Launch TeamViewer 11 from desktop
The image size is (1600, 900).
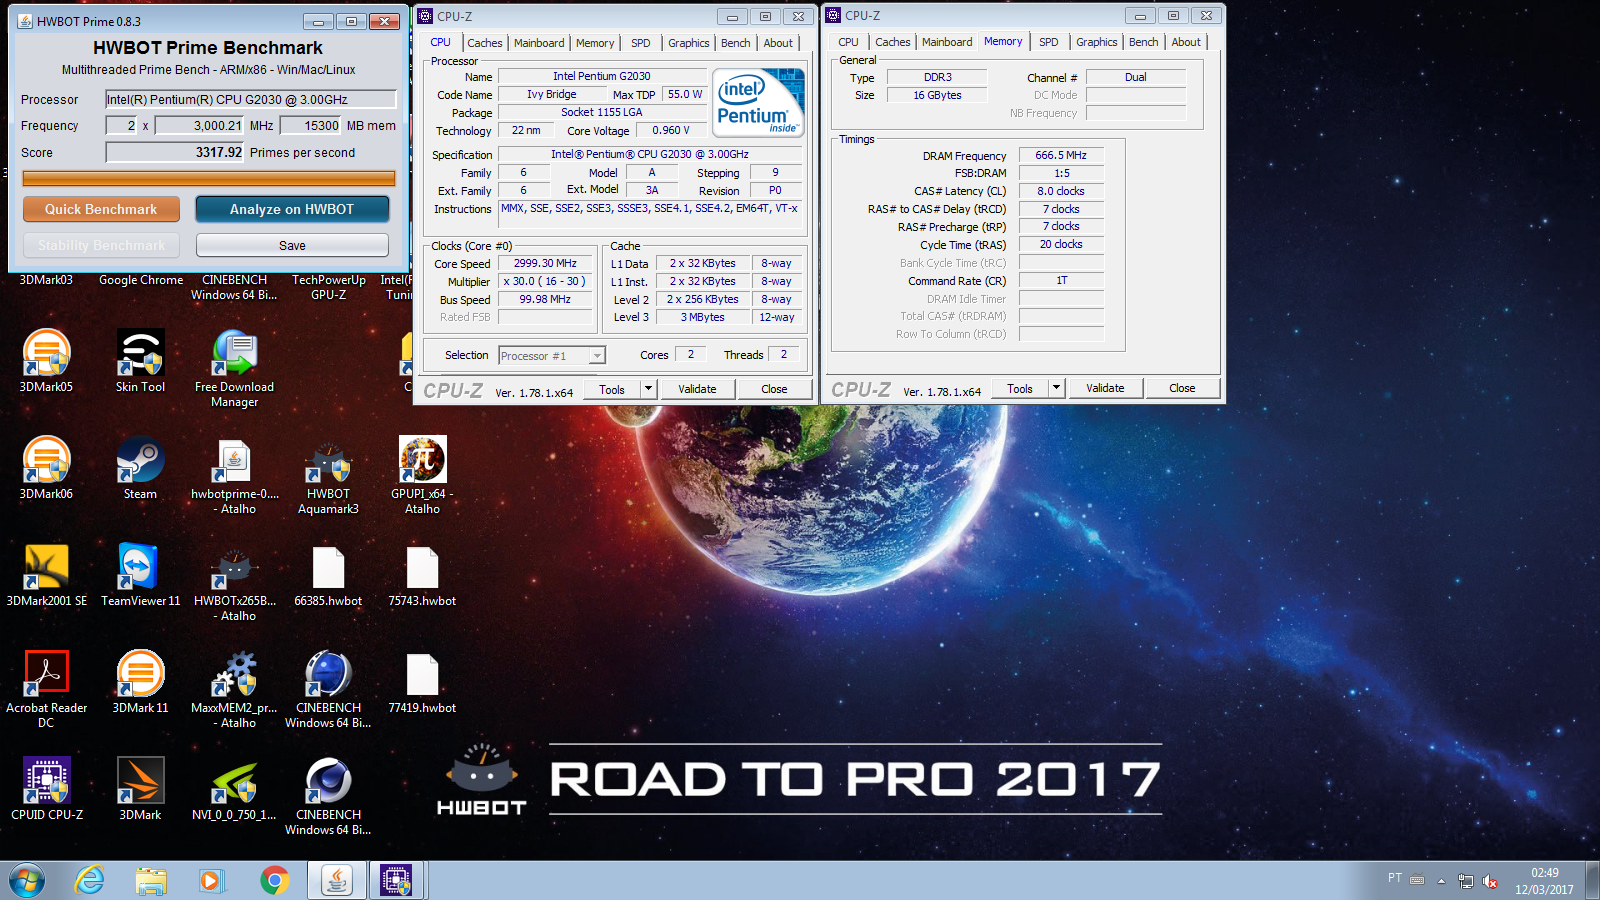tap(140, 574)
